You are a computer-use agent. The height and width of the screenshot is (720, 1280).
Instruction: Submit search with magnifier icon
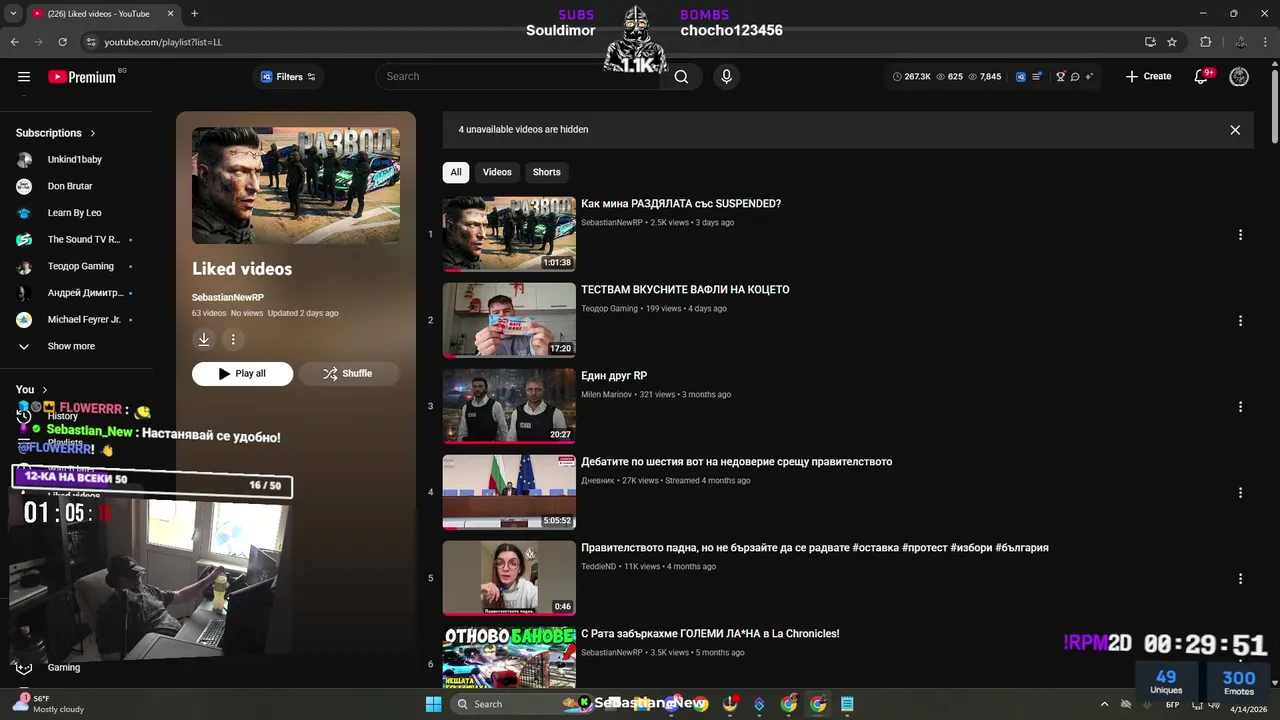coord(681,77)
